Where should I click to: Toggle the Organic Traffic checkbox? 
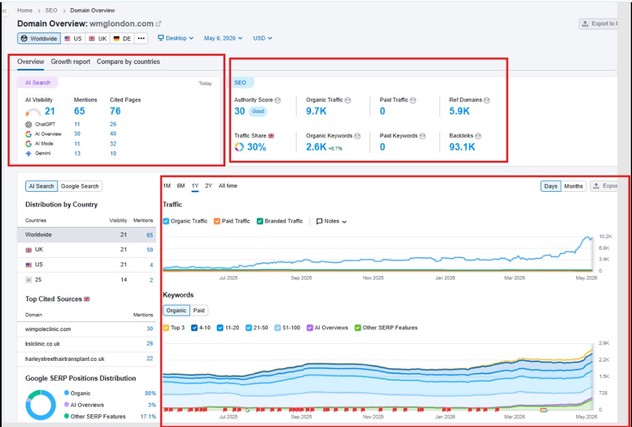point(166,221)
